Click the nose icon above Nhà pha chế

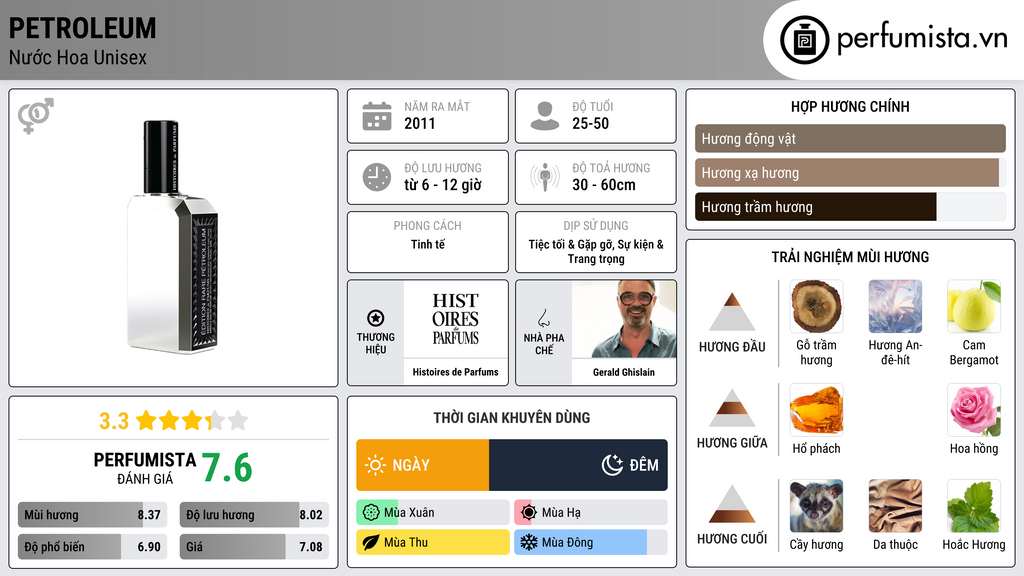click(543, 318)
